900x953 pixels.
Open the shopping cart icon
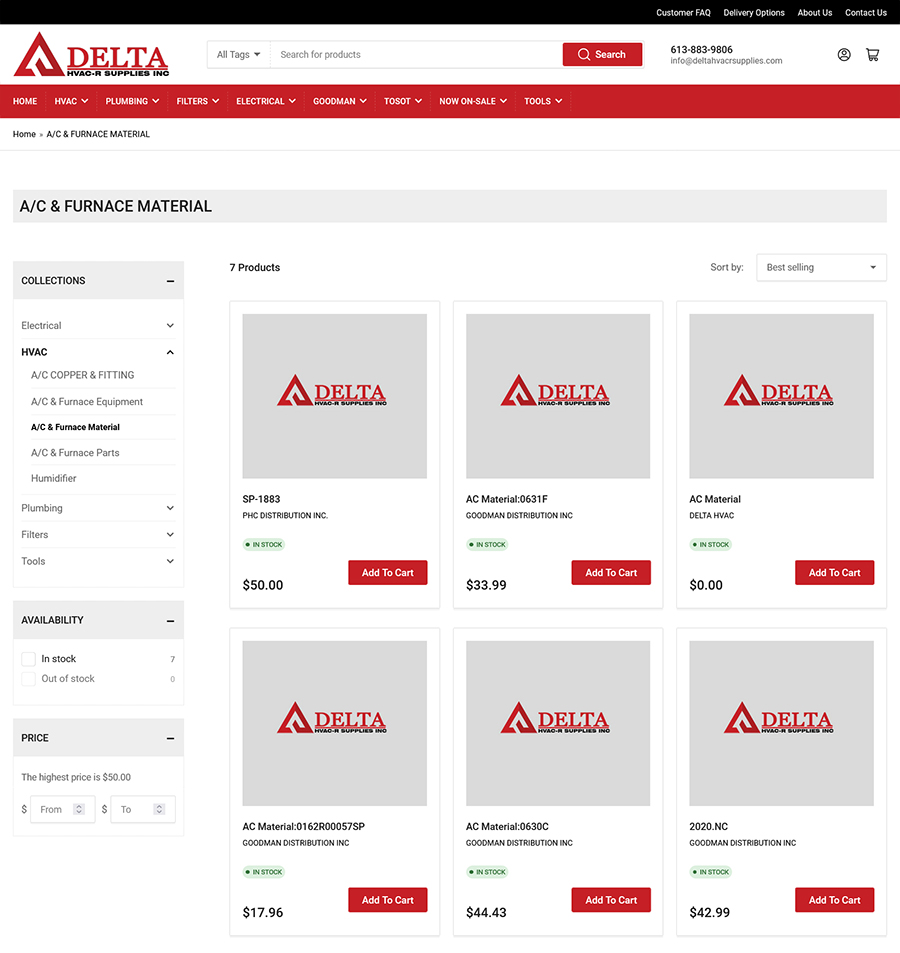(x=872, y=55)
